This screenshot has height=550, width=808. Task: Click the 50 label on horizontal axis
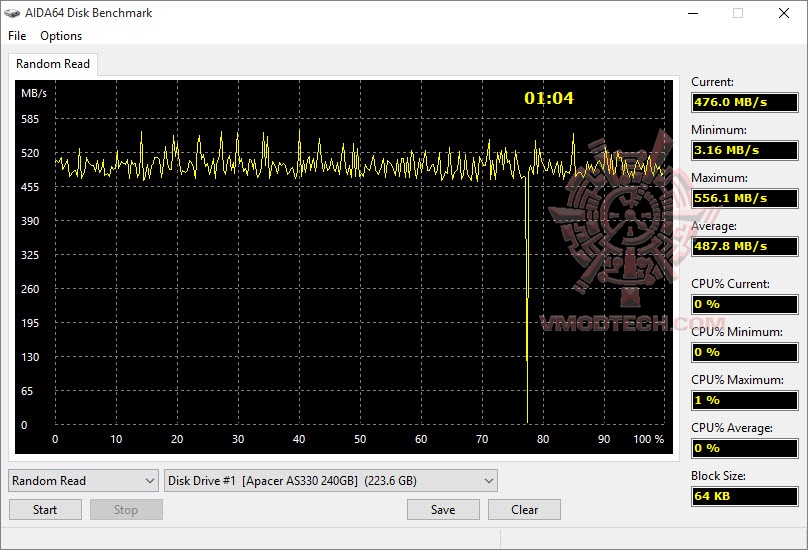(360, 439)
